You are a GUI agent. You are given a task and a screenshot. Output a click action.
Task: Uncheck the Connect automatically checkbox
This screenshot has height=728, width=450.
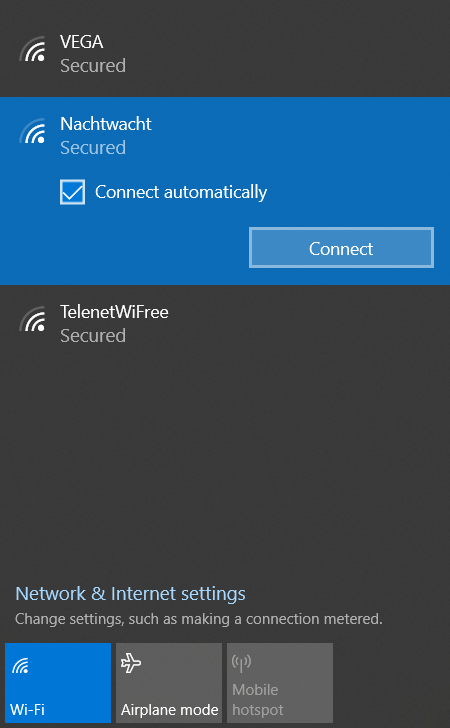(x=72, y=192)
